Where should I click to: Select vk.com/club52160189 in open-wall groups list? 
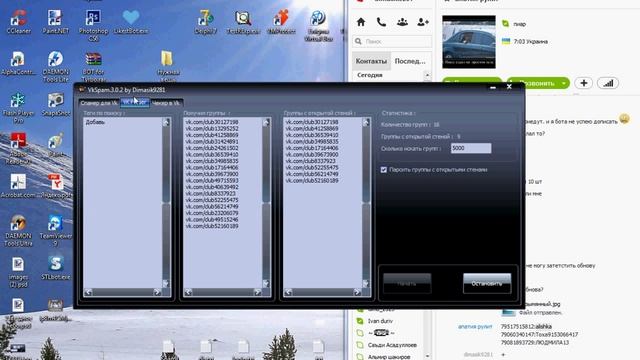point(312,180)
